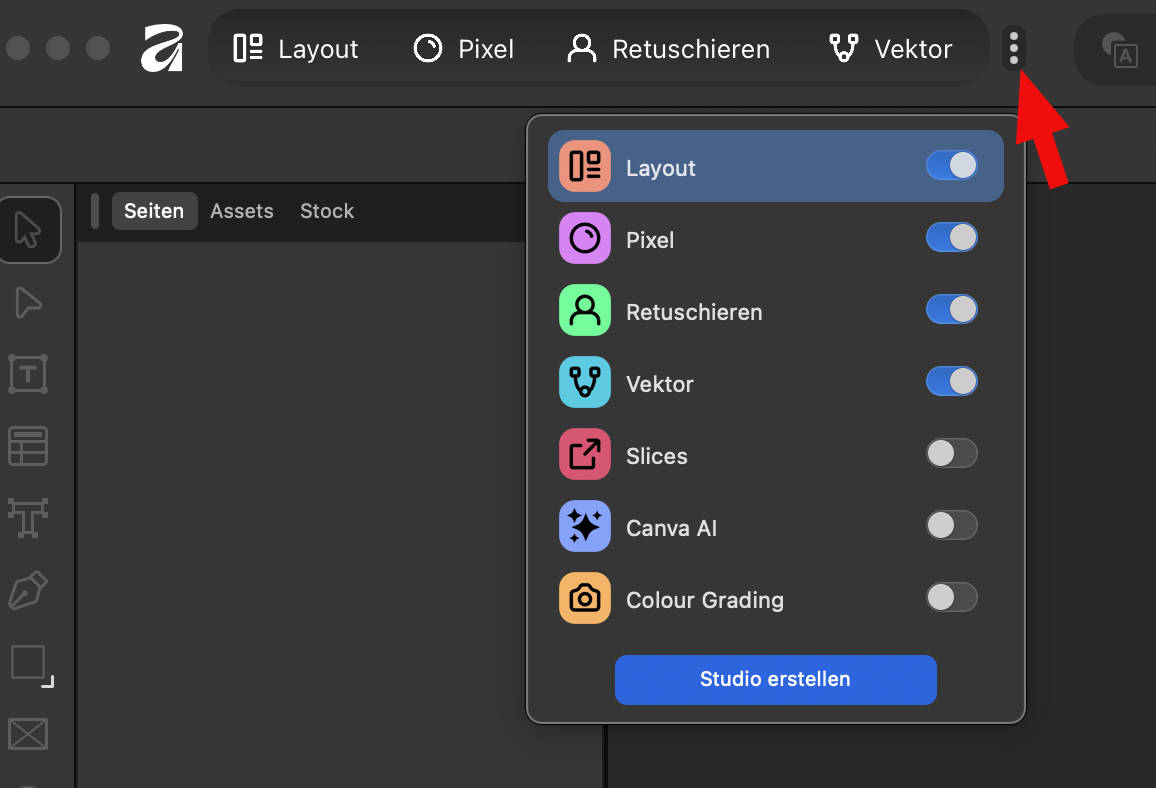1156x788 pixels.
Task: Open the Vektor studio in toolbar
Action: 890,49
